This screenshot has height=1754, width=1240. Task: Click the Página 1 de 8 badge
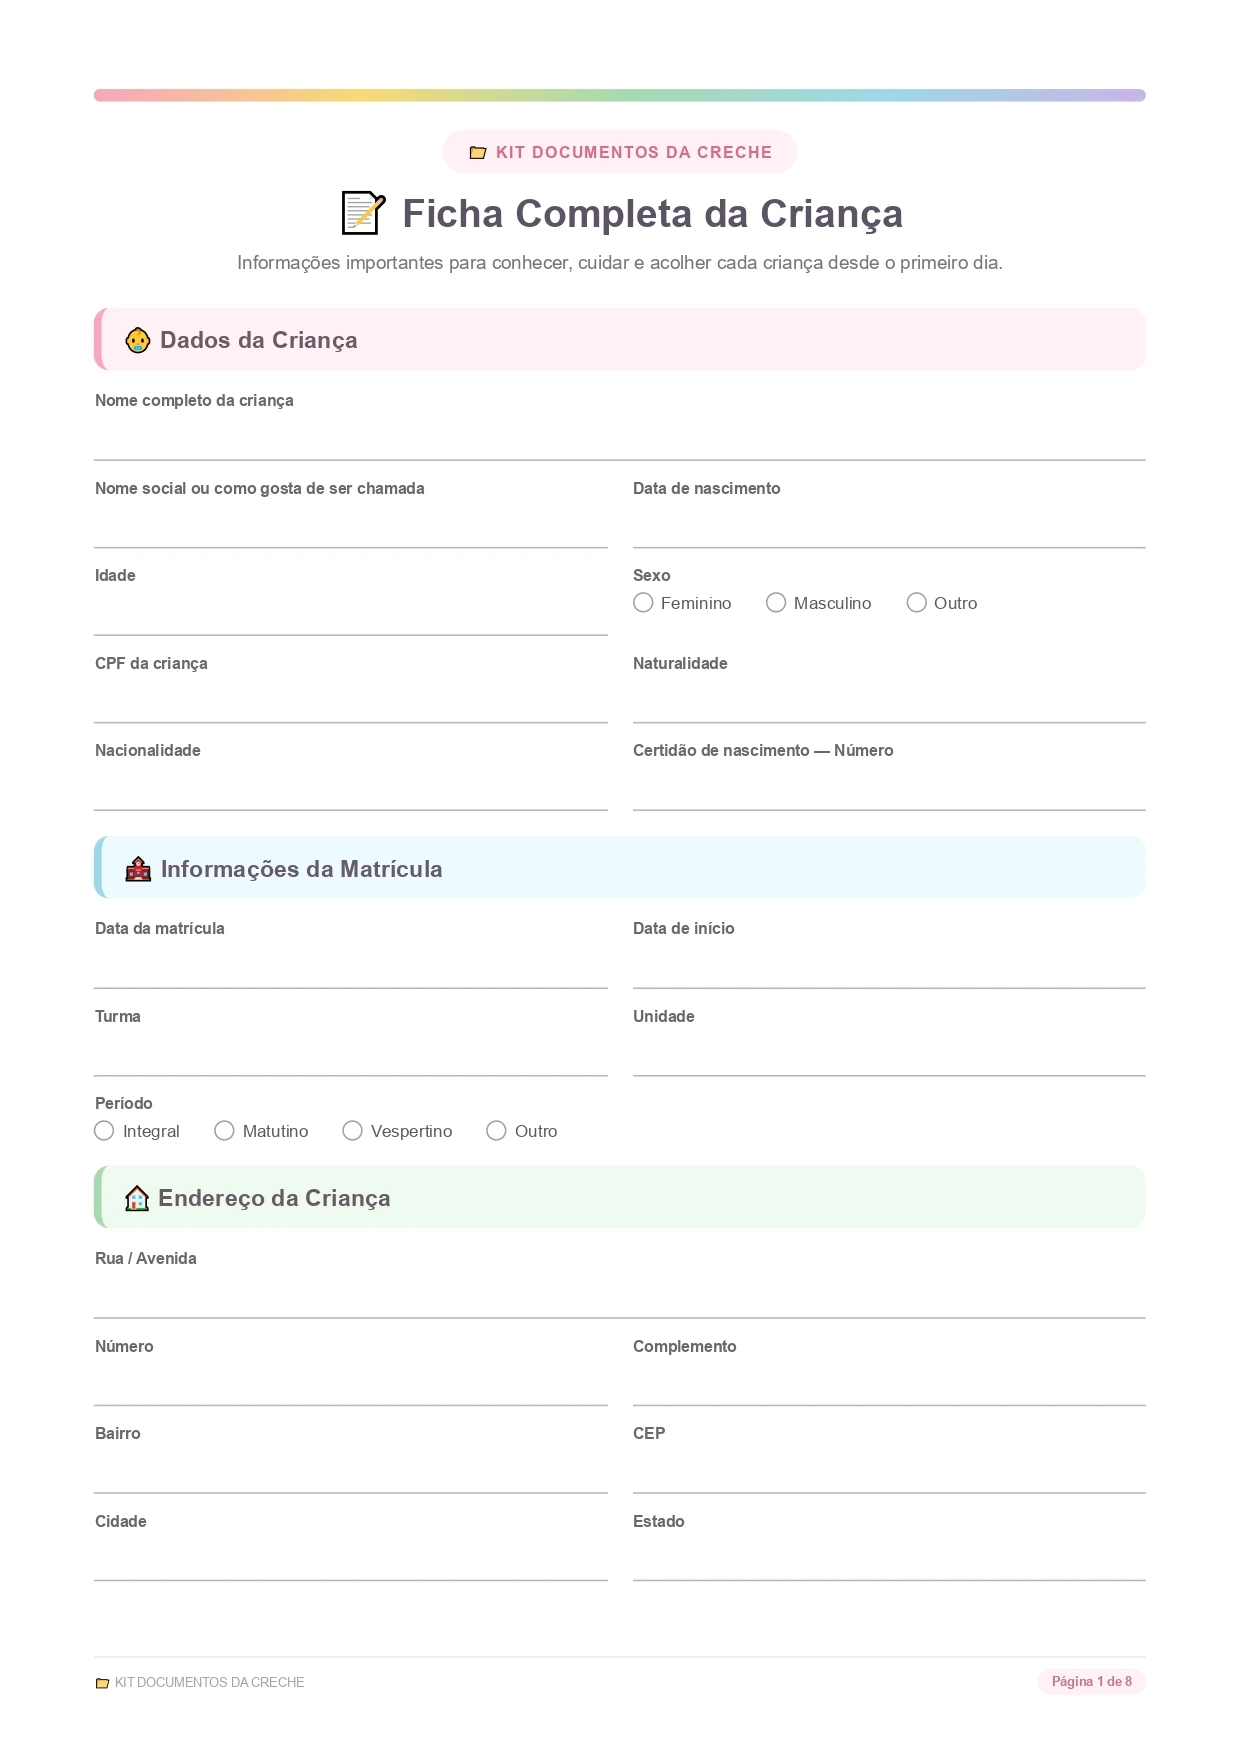1092,1682
